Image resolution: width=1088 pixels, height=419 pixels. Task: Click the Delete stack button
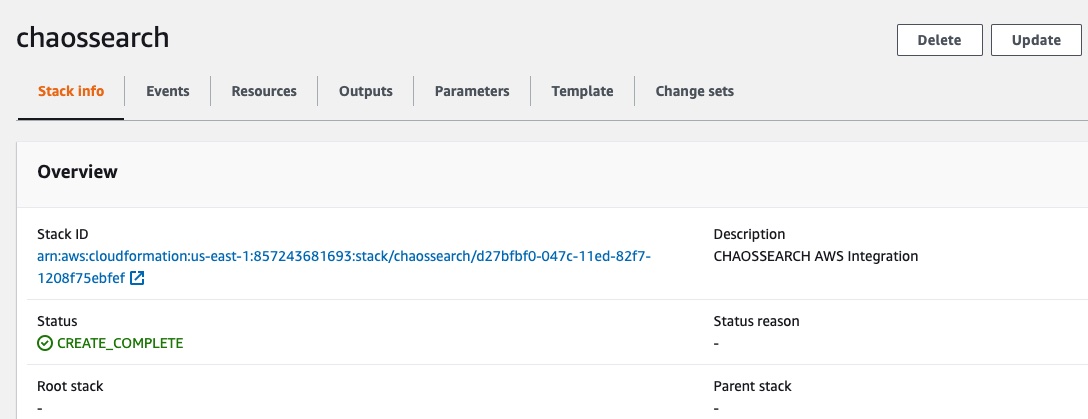pyautogui.click(x=940, y=40)
